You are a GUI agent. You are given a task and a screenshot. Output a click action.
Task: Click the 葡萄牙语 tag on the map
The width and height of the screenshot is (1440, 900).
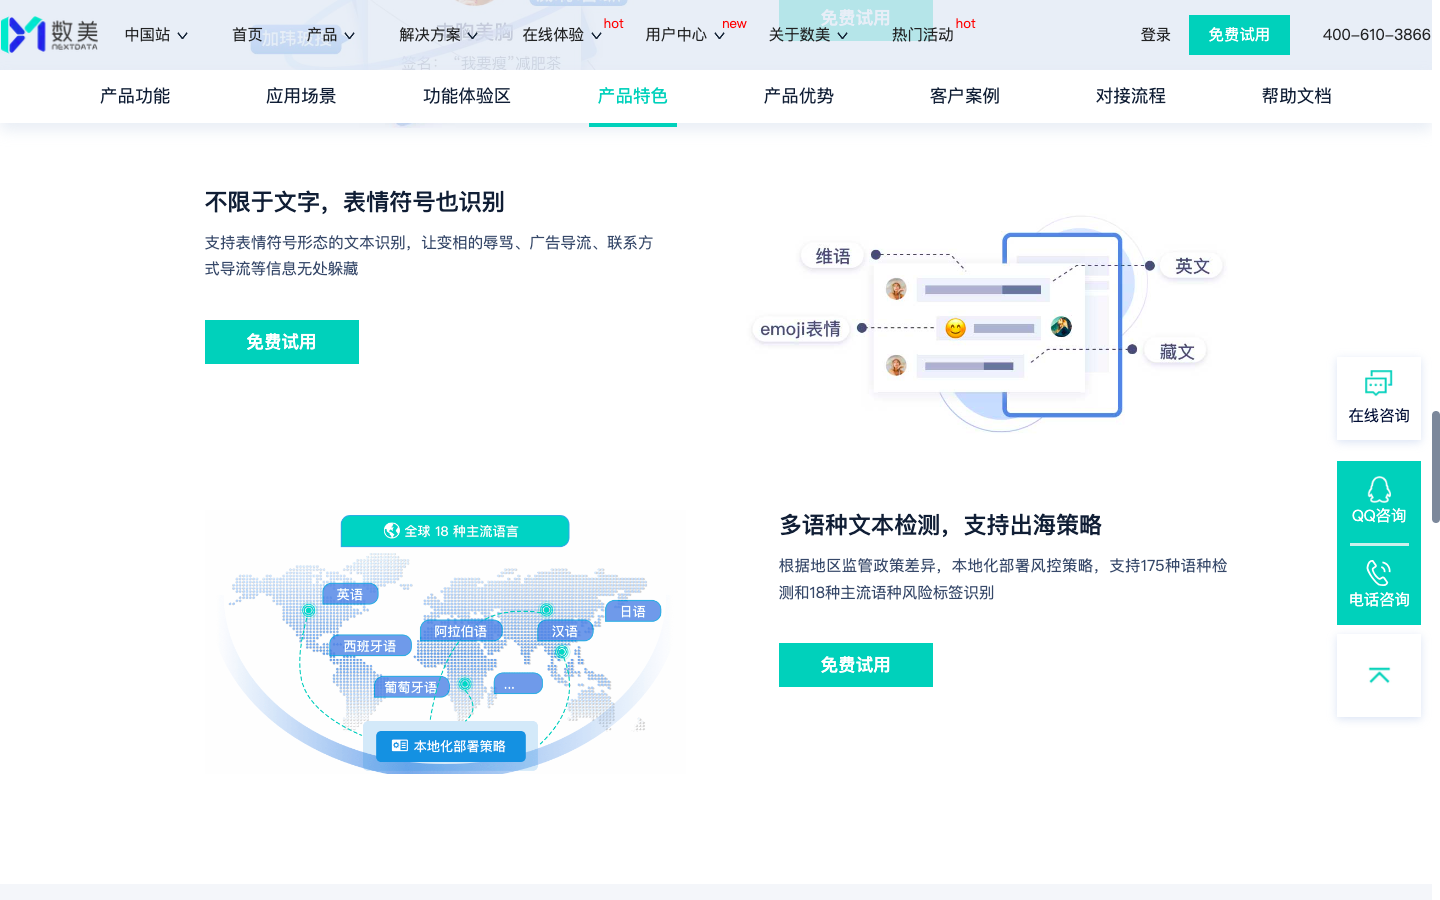(x=411, y=687)
